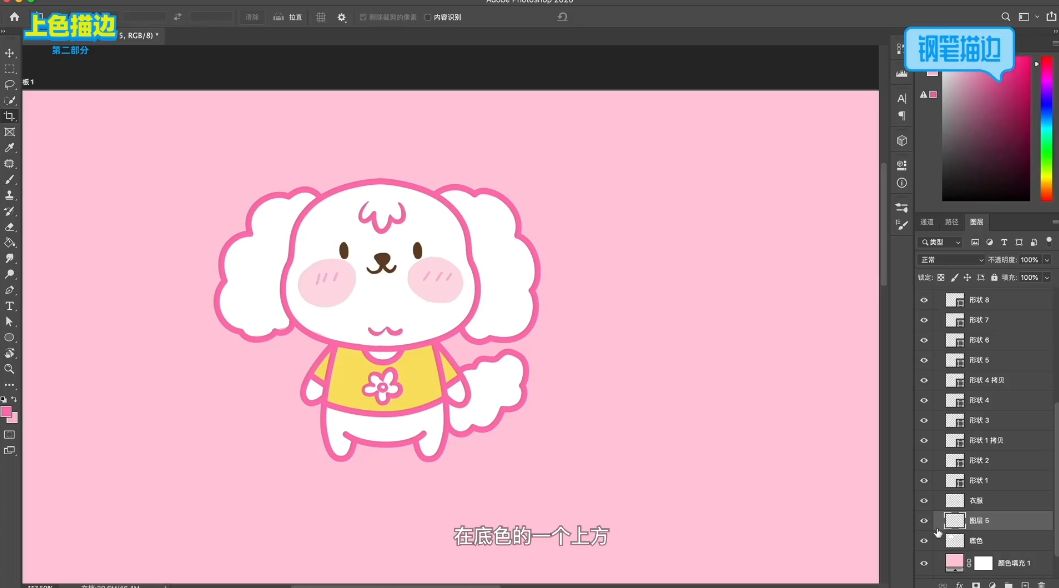The image size is (1059, 588).
Task: Open the fill 100% dropdown arrow
Action: (1047, 277)
